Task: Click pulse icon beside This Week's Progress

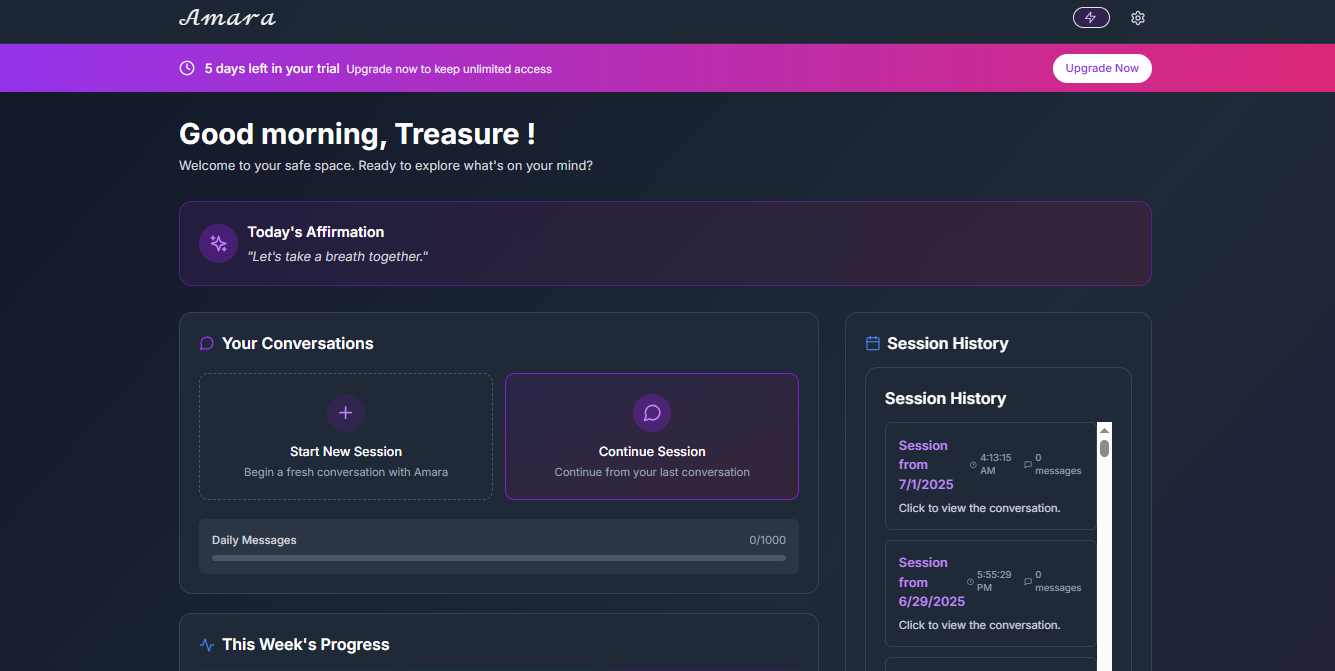Action: coord(207,645)
